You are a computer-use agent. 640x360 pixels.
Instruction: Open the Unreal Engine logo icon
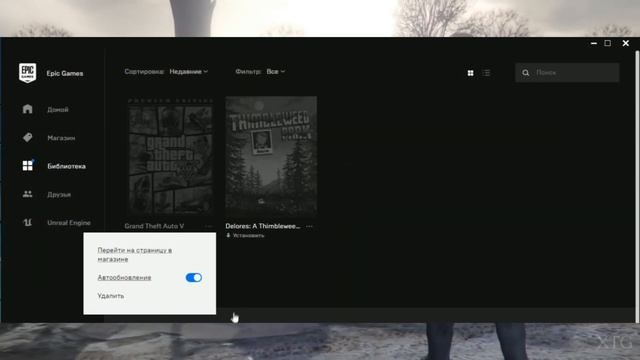click(27, 222)
